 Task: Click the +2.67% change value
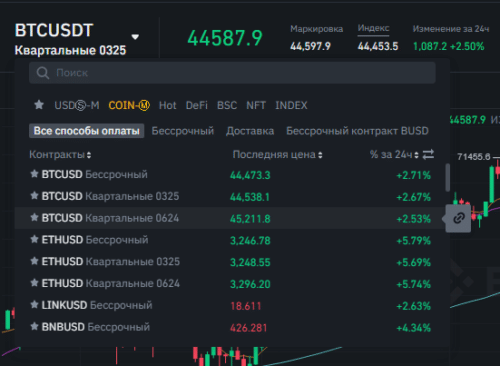pyautogui.click(x=413, y=197)
